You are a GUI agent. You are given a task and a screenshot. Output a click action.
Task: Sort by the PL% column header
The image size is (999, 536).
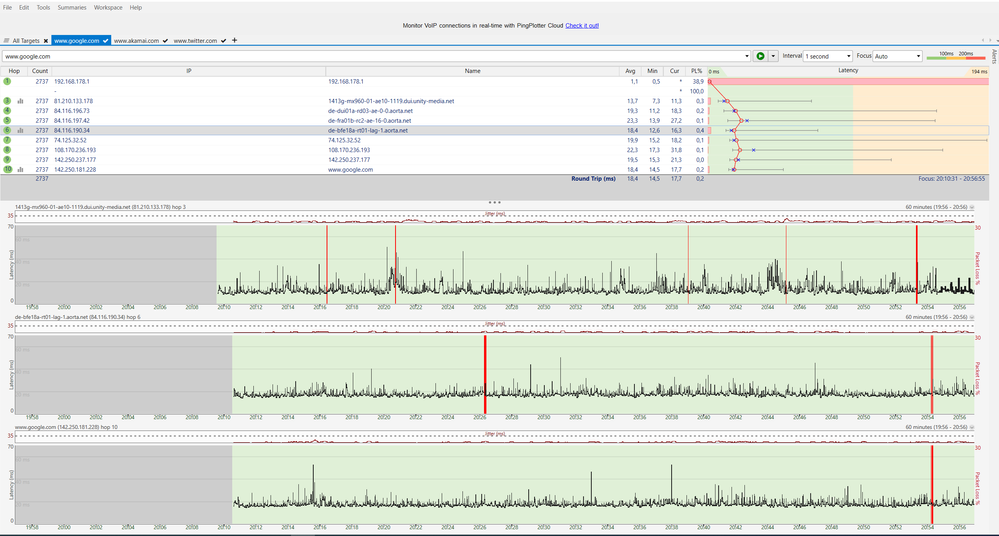tap(697, 71)
